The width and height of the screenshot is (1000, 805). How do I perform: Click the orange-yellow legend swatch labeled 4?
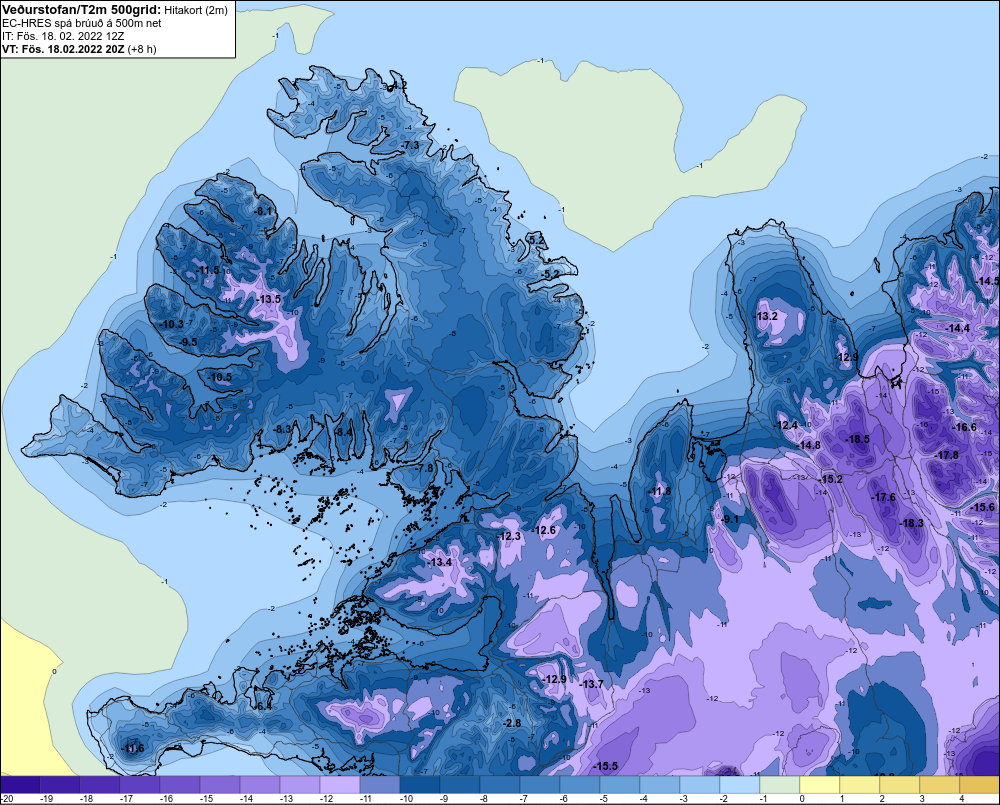point(980,785)
